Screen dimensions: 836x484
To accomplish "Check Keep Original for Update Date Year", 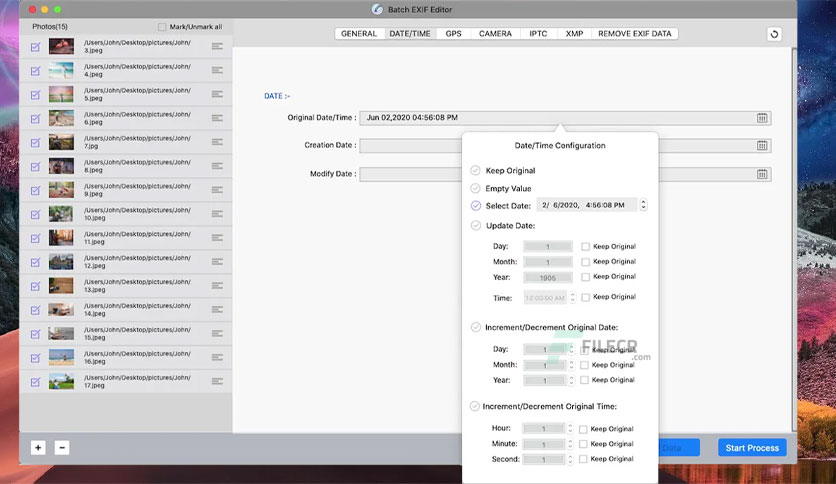I will (585, 277).
